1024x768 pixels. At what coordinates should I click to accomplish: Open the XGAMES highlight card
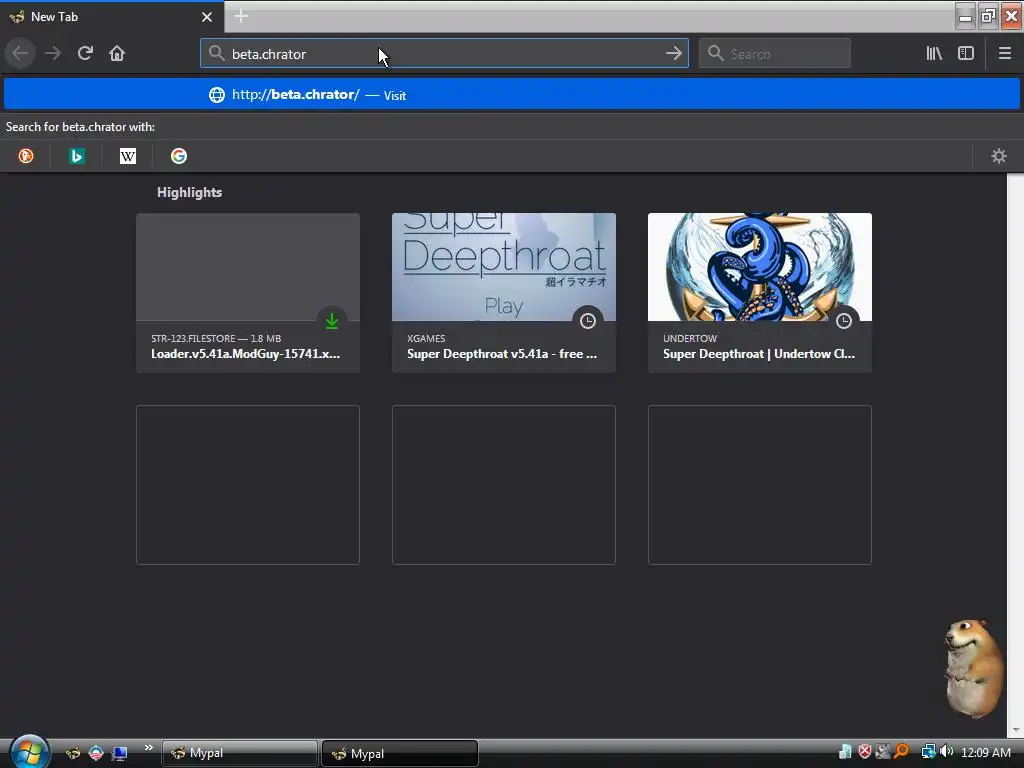coord(504,293)
